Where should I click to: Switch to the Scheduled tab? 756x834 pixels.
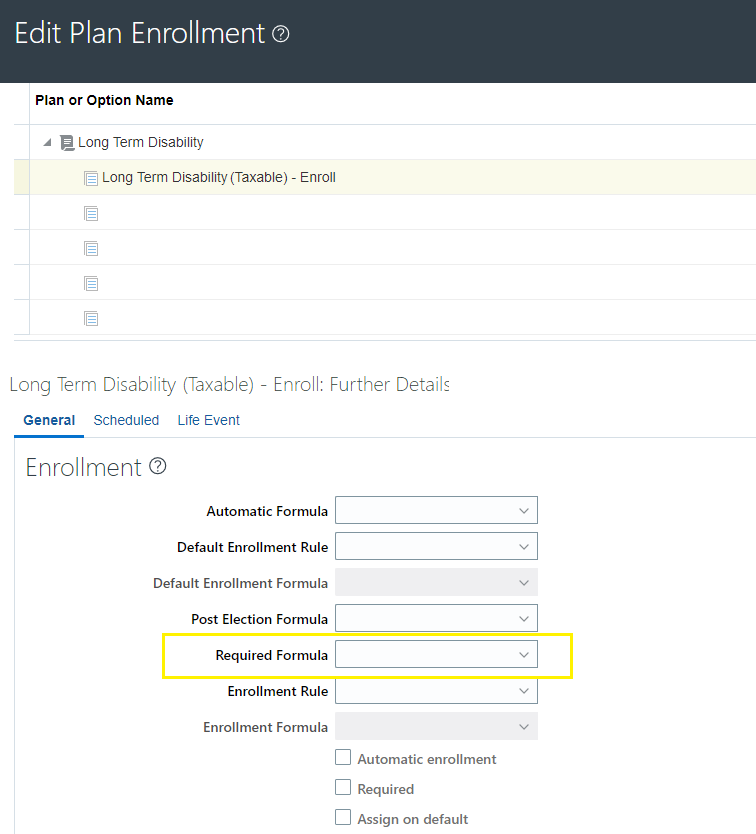pyautogui.click(x=126, y=420)
